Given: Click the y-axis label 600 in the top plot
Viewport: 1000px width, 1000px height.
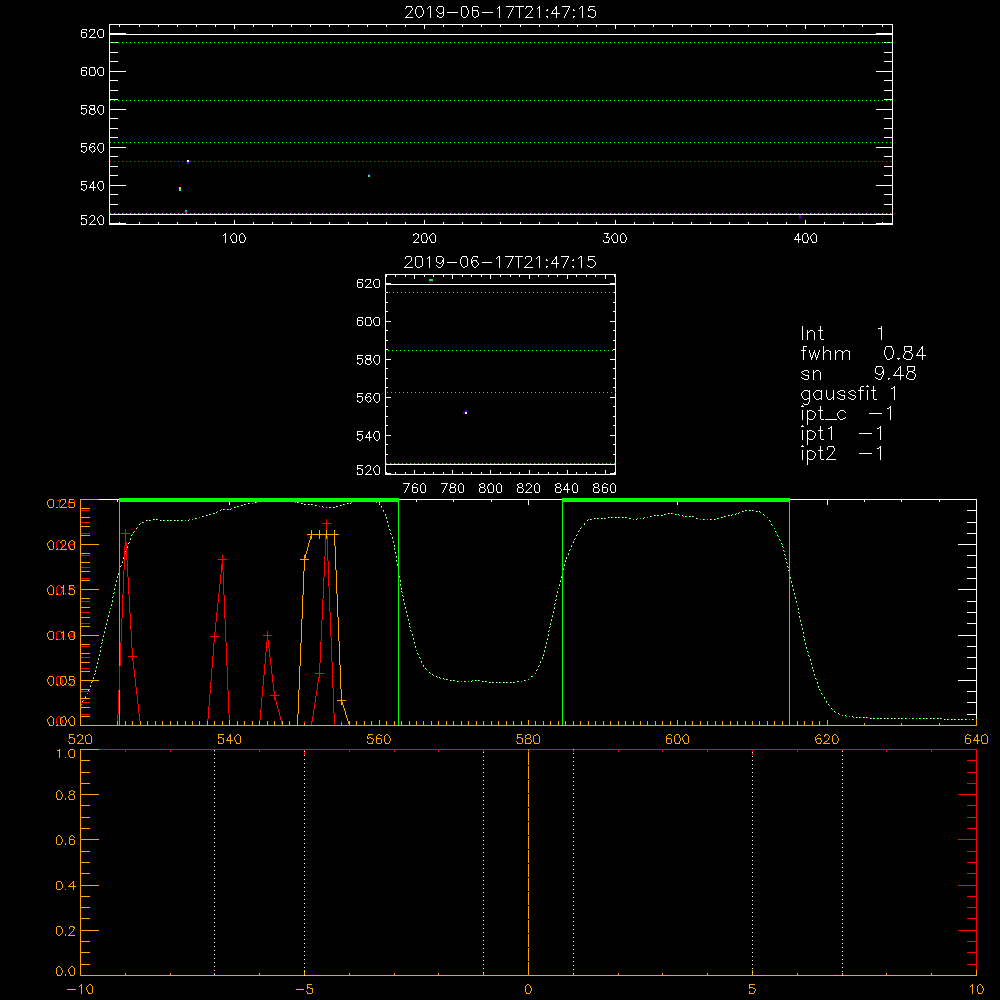Looking at the screenshot, I should pos(92,71).
